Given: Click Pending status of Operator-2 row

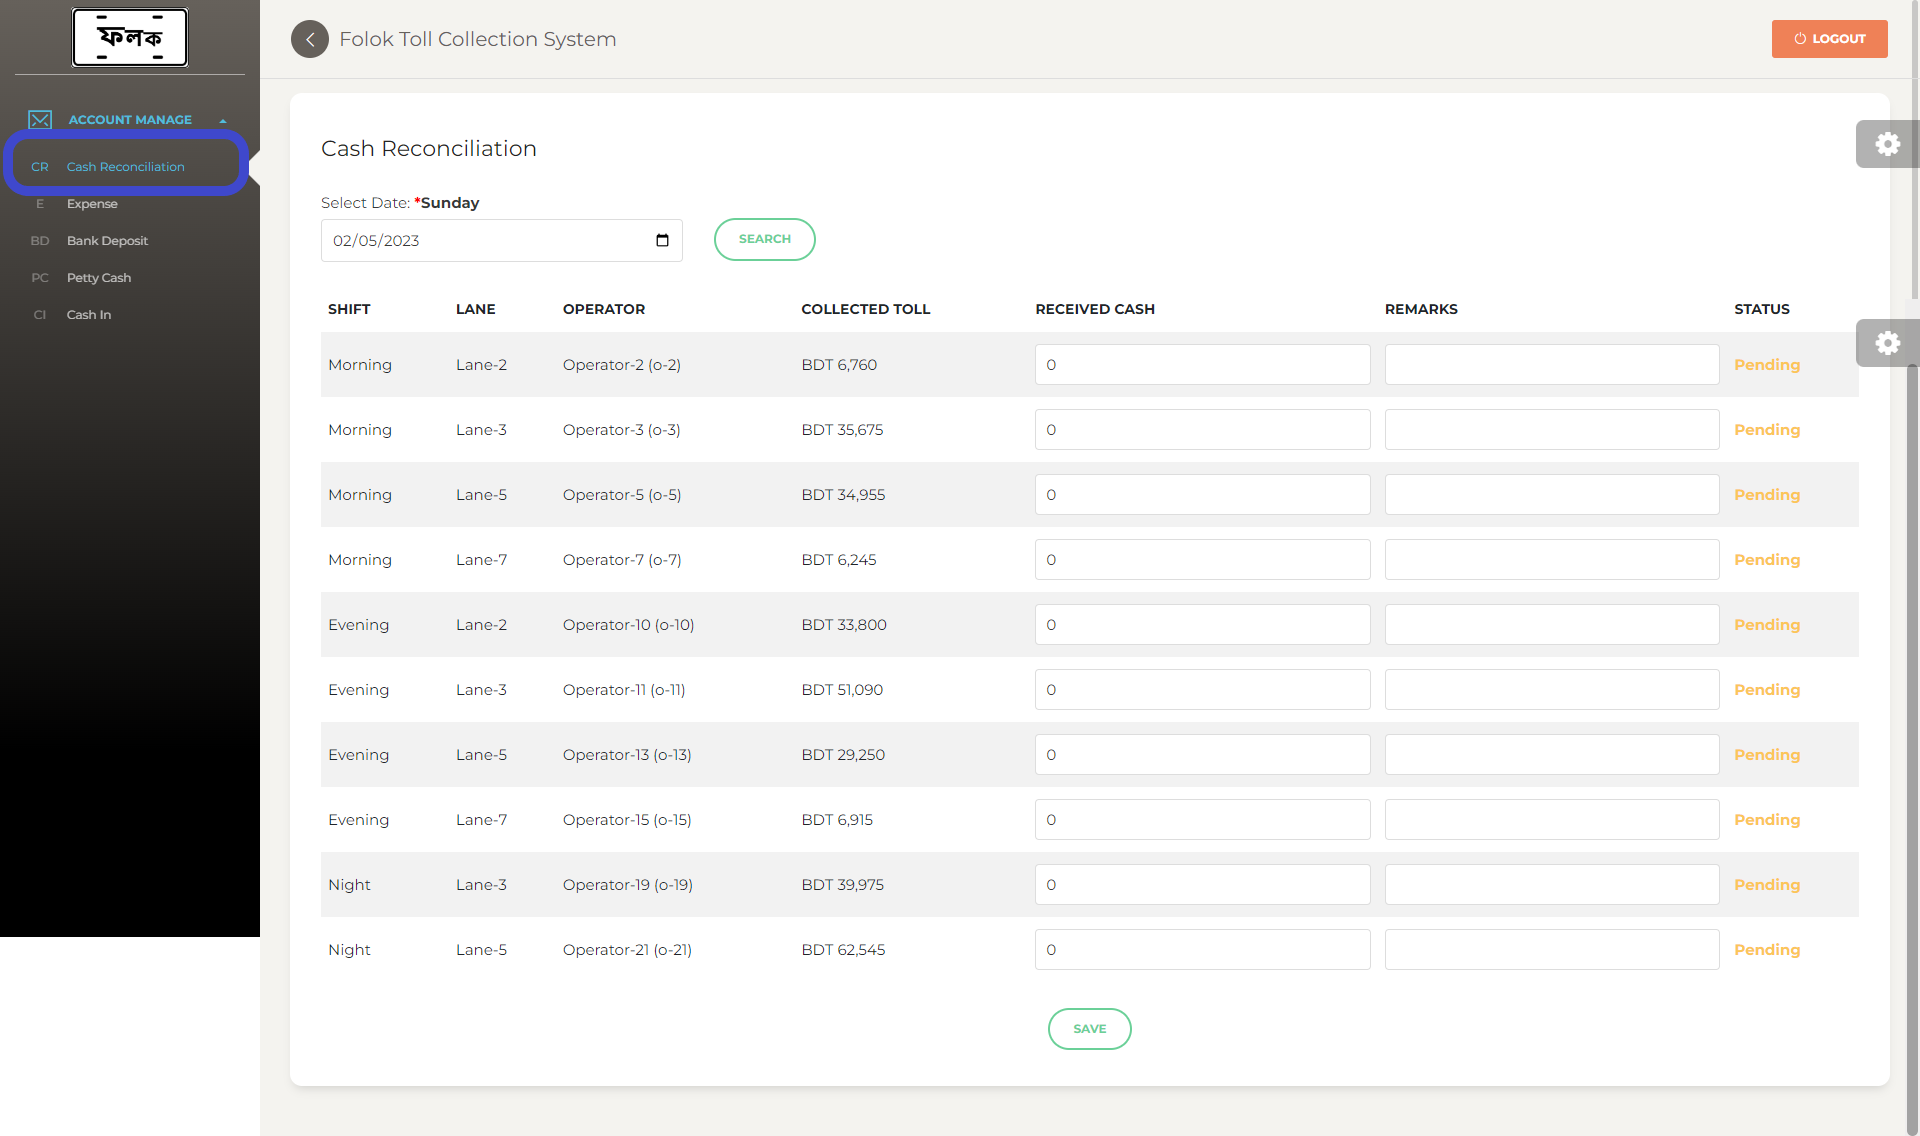Looking at the screenshot, I should coord(1767,365).
